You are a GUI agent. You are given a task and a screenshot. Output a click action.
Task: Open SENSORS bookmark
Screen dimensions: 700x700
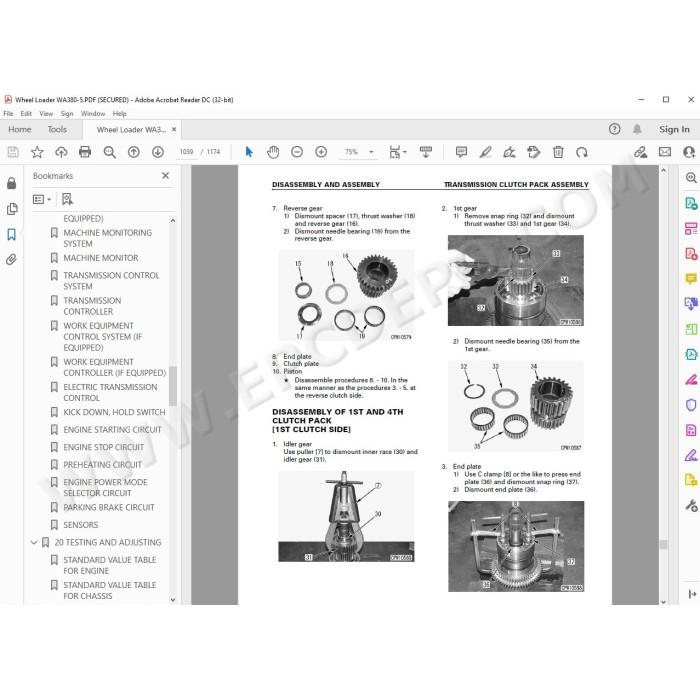click(80, 525)
